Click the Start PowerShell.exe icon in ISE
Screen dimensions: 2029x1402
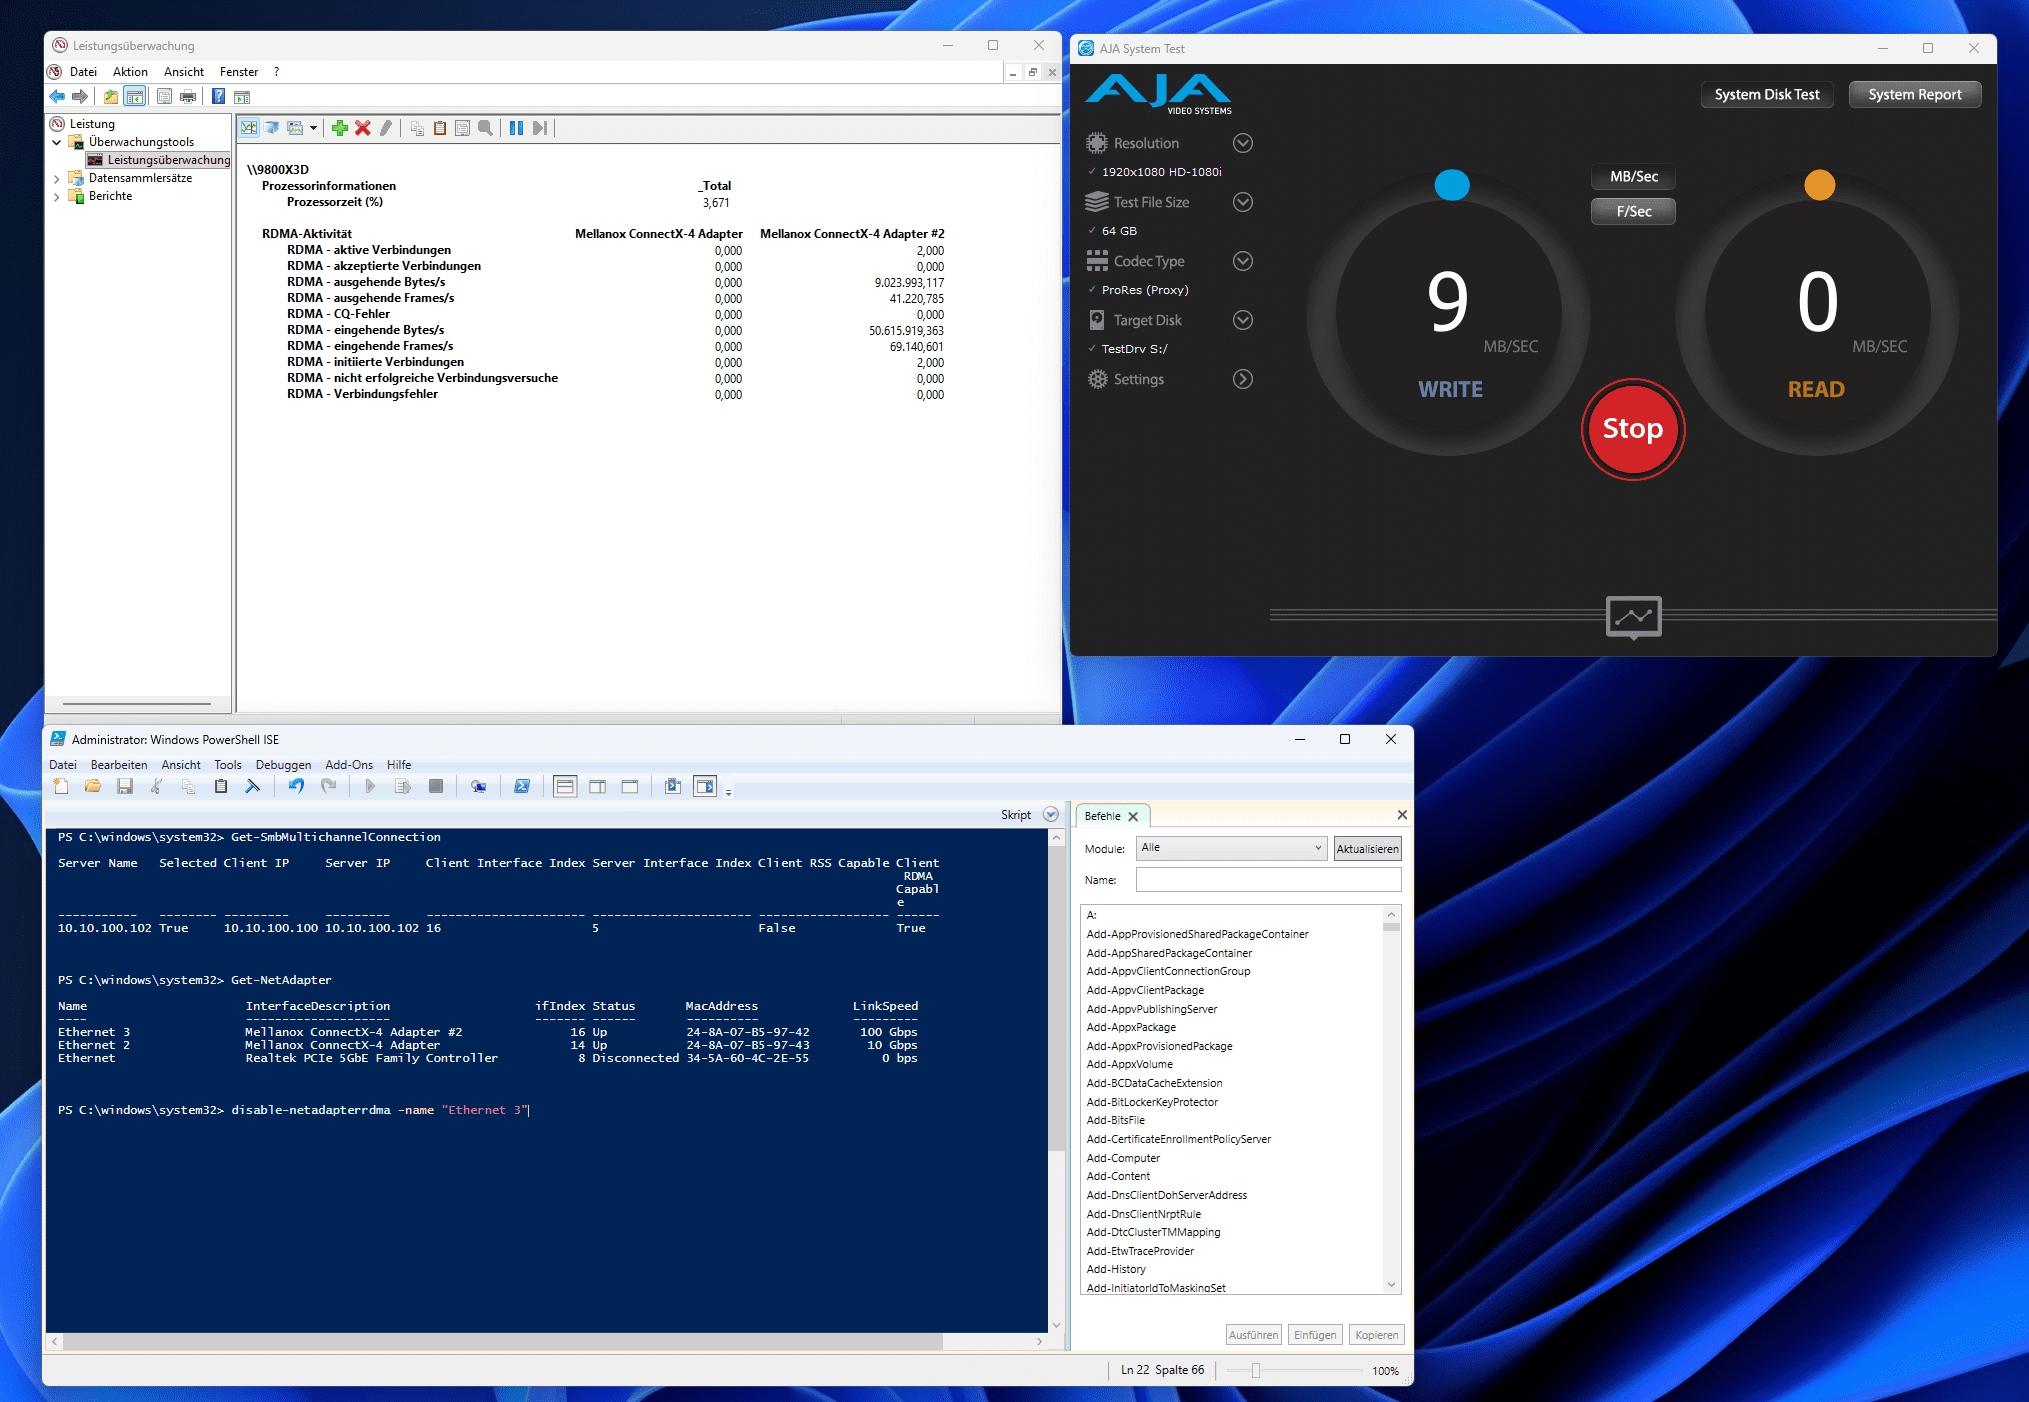(x=522, y=787)
